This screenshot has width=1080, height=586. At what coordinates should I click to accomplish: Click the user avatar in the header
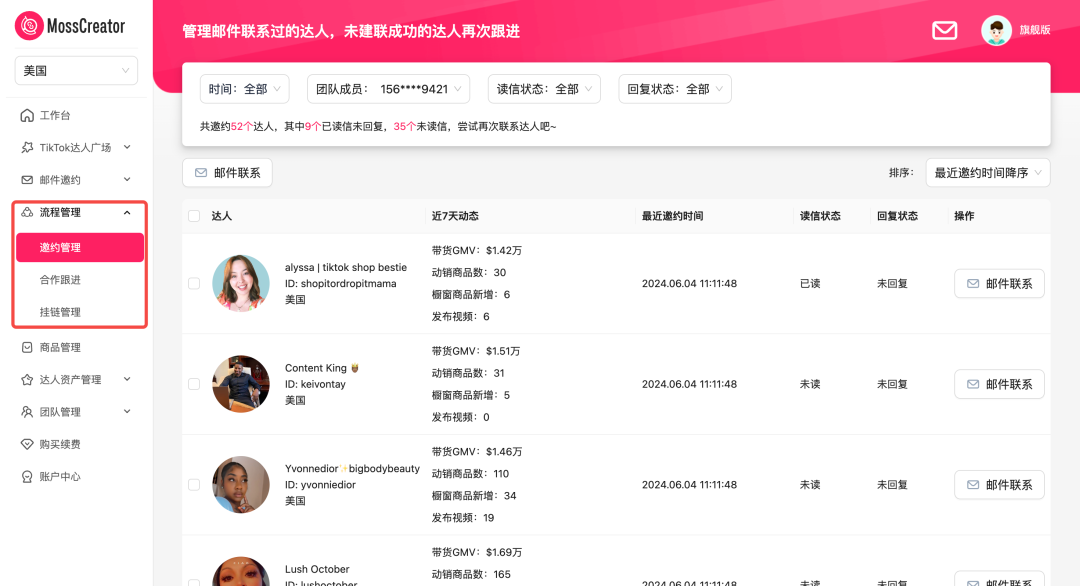[x=996, y=30]
